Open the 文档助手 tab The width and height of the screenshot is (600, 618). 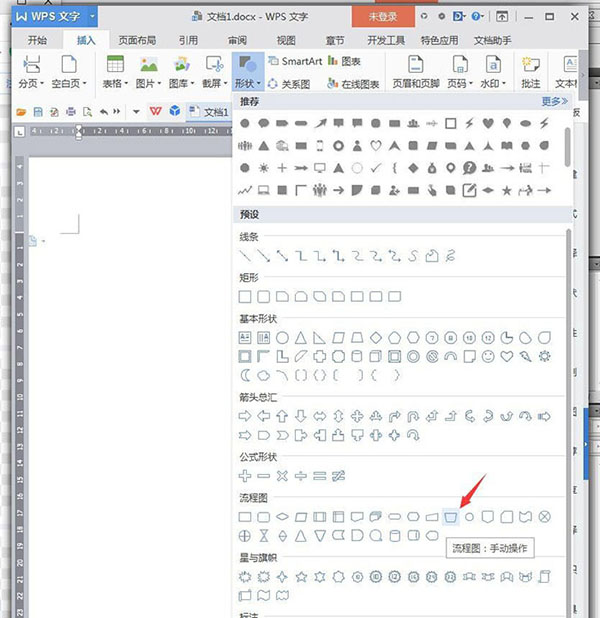tap(492, 40)
